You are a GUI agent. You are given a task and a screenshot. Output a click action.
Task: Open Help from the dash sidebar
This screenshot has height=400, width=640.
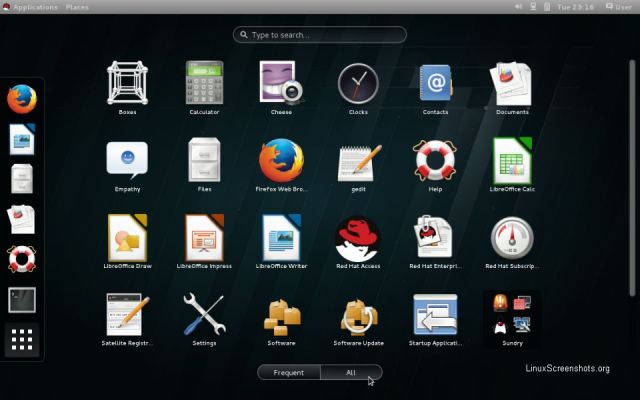pyautogui.click(x=22, y=259)
